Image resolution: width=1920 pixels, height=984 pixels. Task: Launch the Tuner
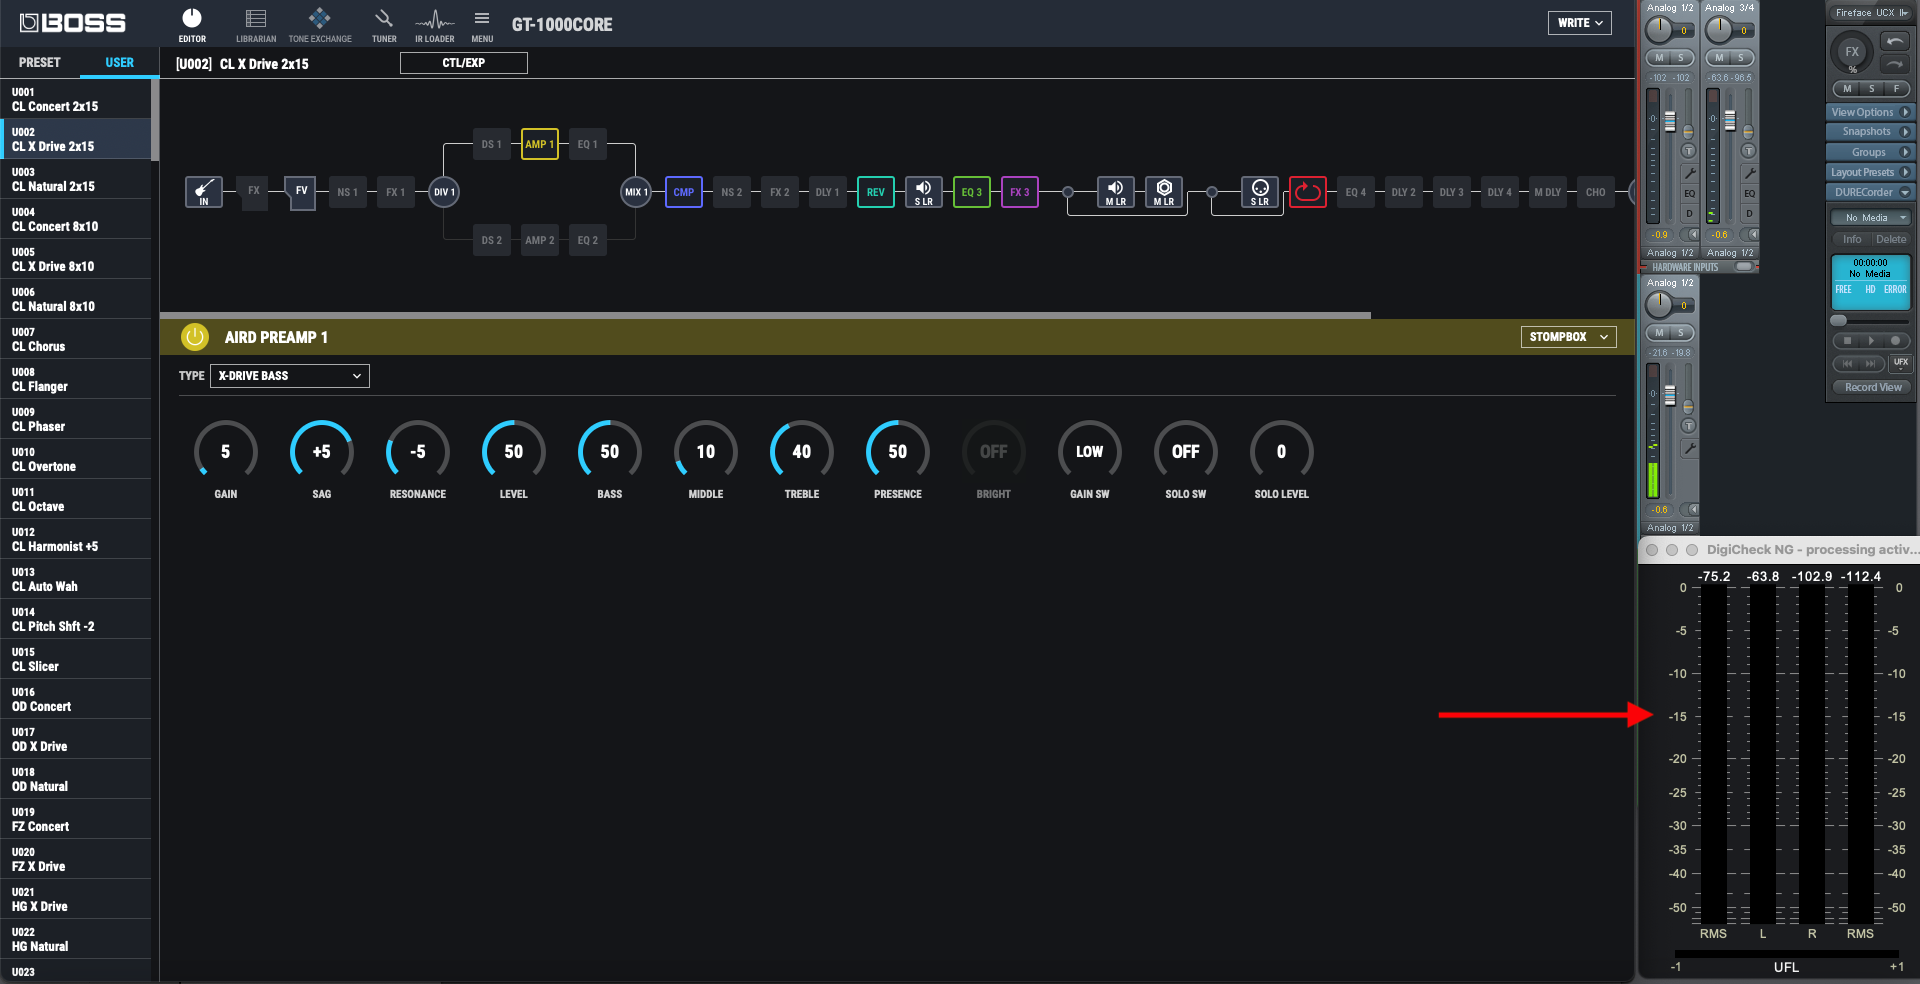click(x=384, y=25)
